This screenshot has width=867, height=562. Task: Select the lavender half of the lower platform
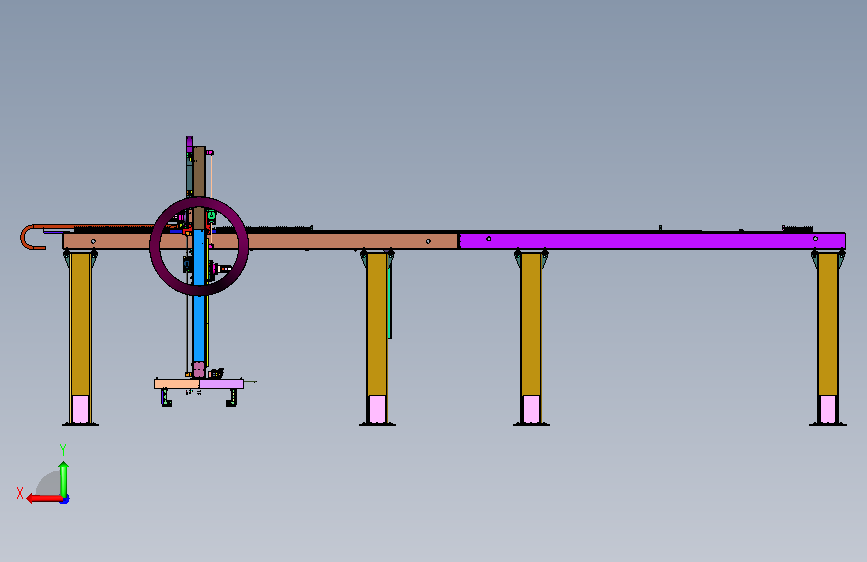click(x=221, y=384)
